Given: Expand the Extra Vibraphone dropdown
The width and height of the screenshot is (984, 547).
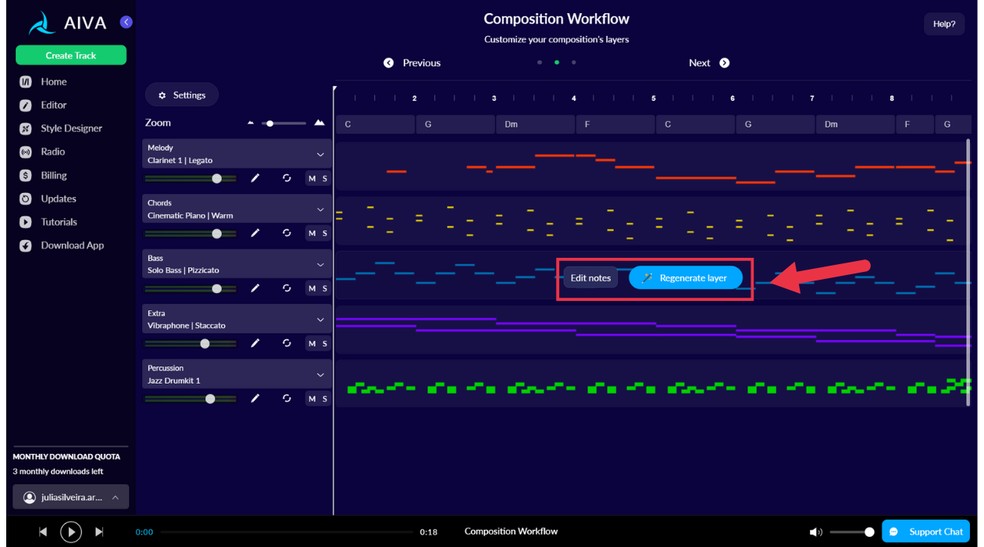Looking at the screenshot, I should coord(320,320).
